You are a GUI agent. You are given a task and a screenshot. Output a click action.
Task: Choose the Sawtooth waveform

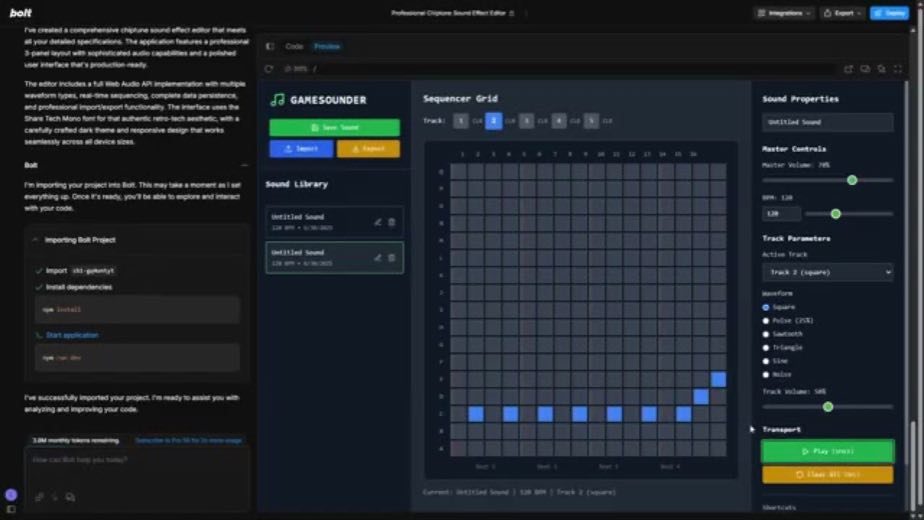(x=765, y=334)
